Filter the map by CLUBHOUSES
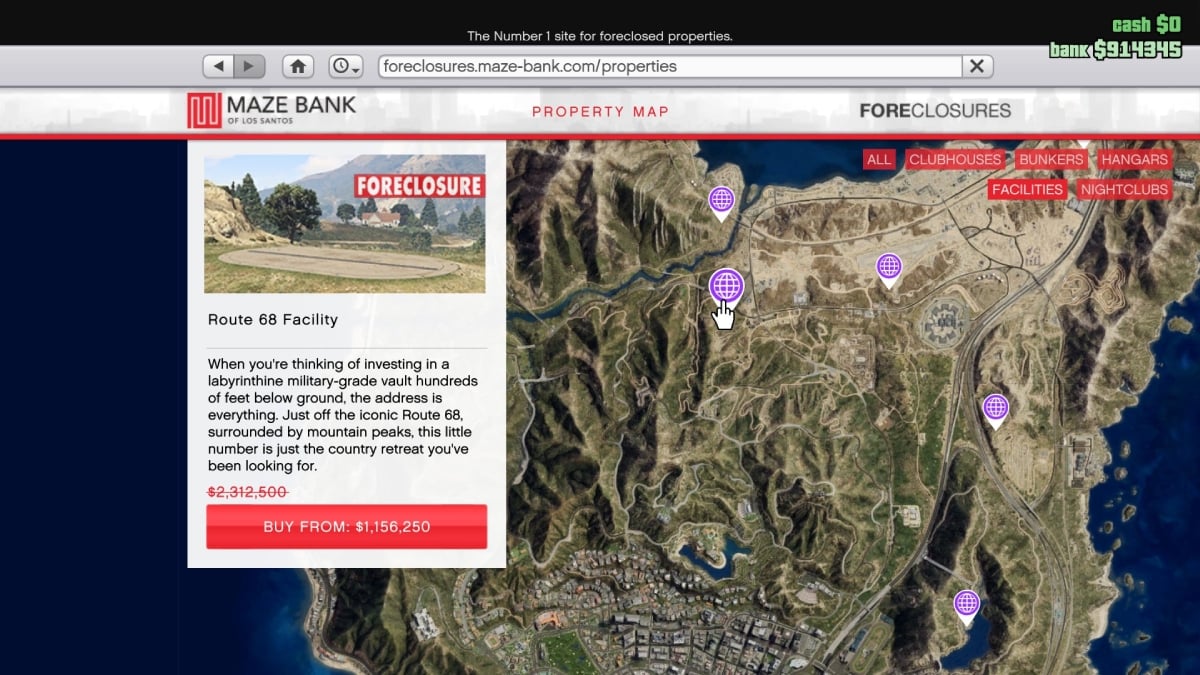The width and height of the screenshot is (1200, 675). 954,160
